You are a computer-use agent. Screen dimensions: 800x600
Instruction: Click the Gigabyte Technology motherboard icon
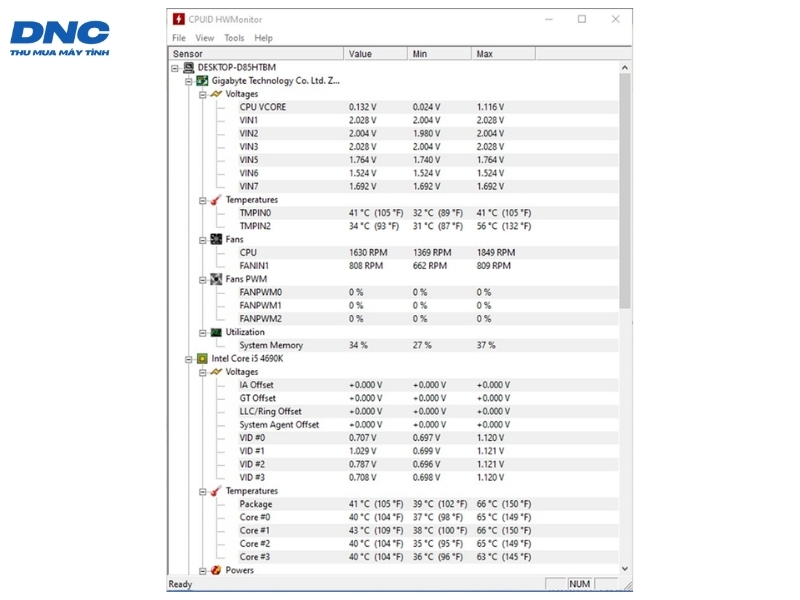pos(203,81)
